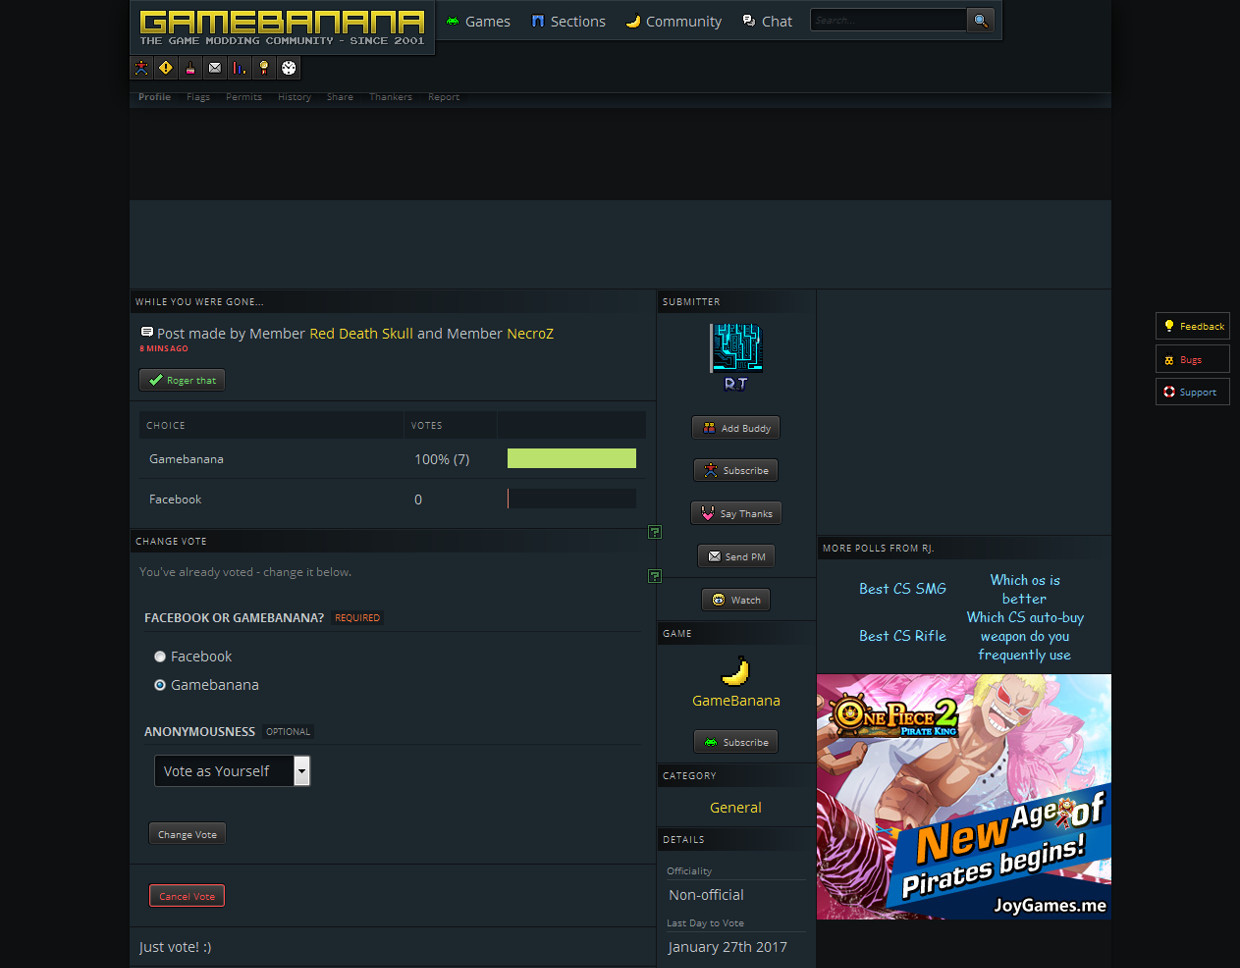
Task: Click the GameBanana banana game icon
Action: [x=736, y=671]
